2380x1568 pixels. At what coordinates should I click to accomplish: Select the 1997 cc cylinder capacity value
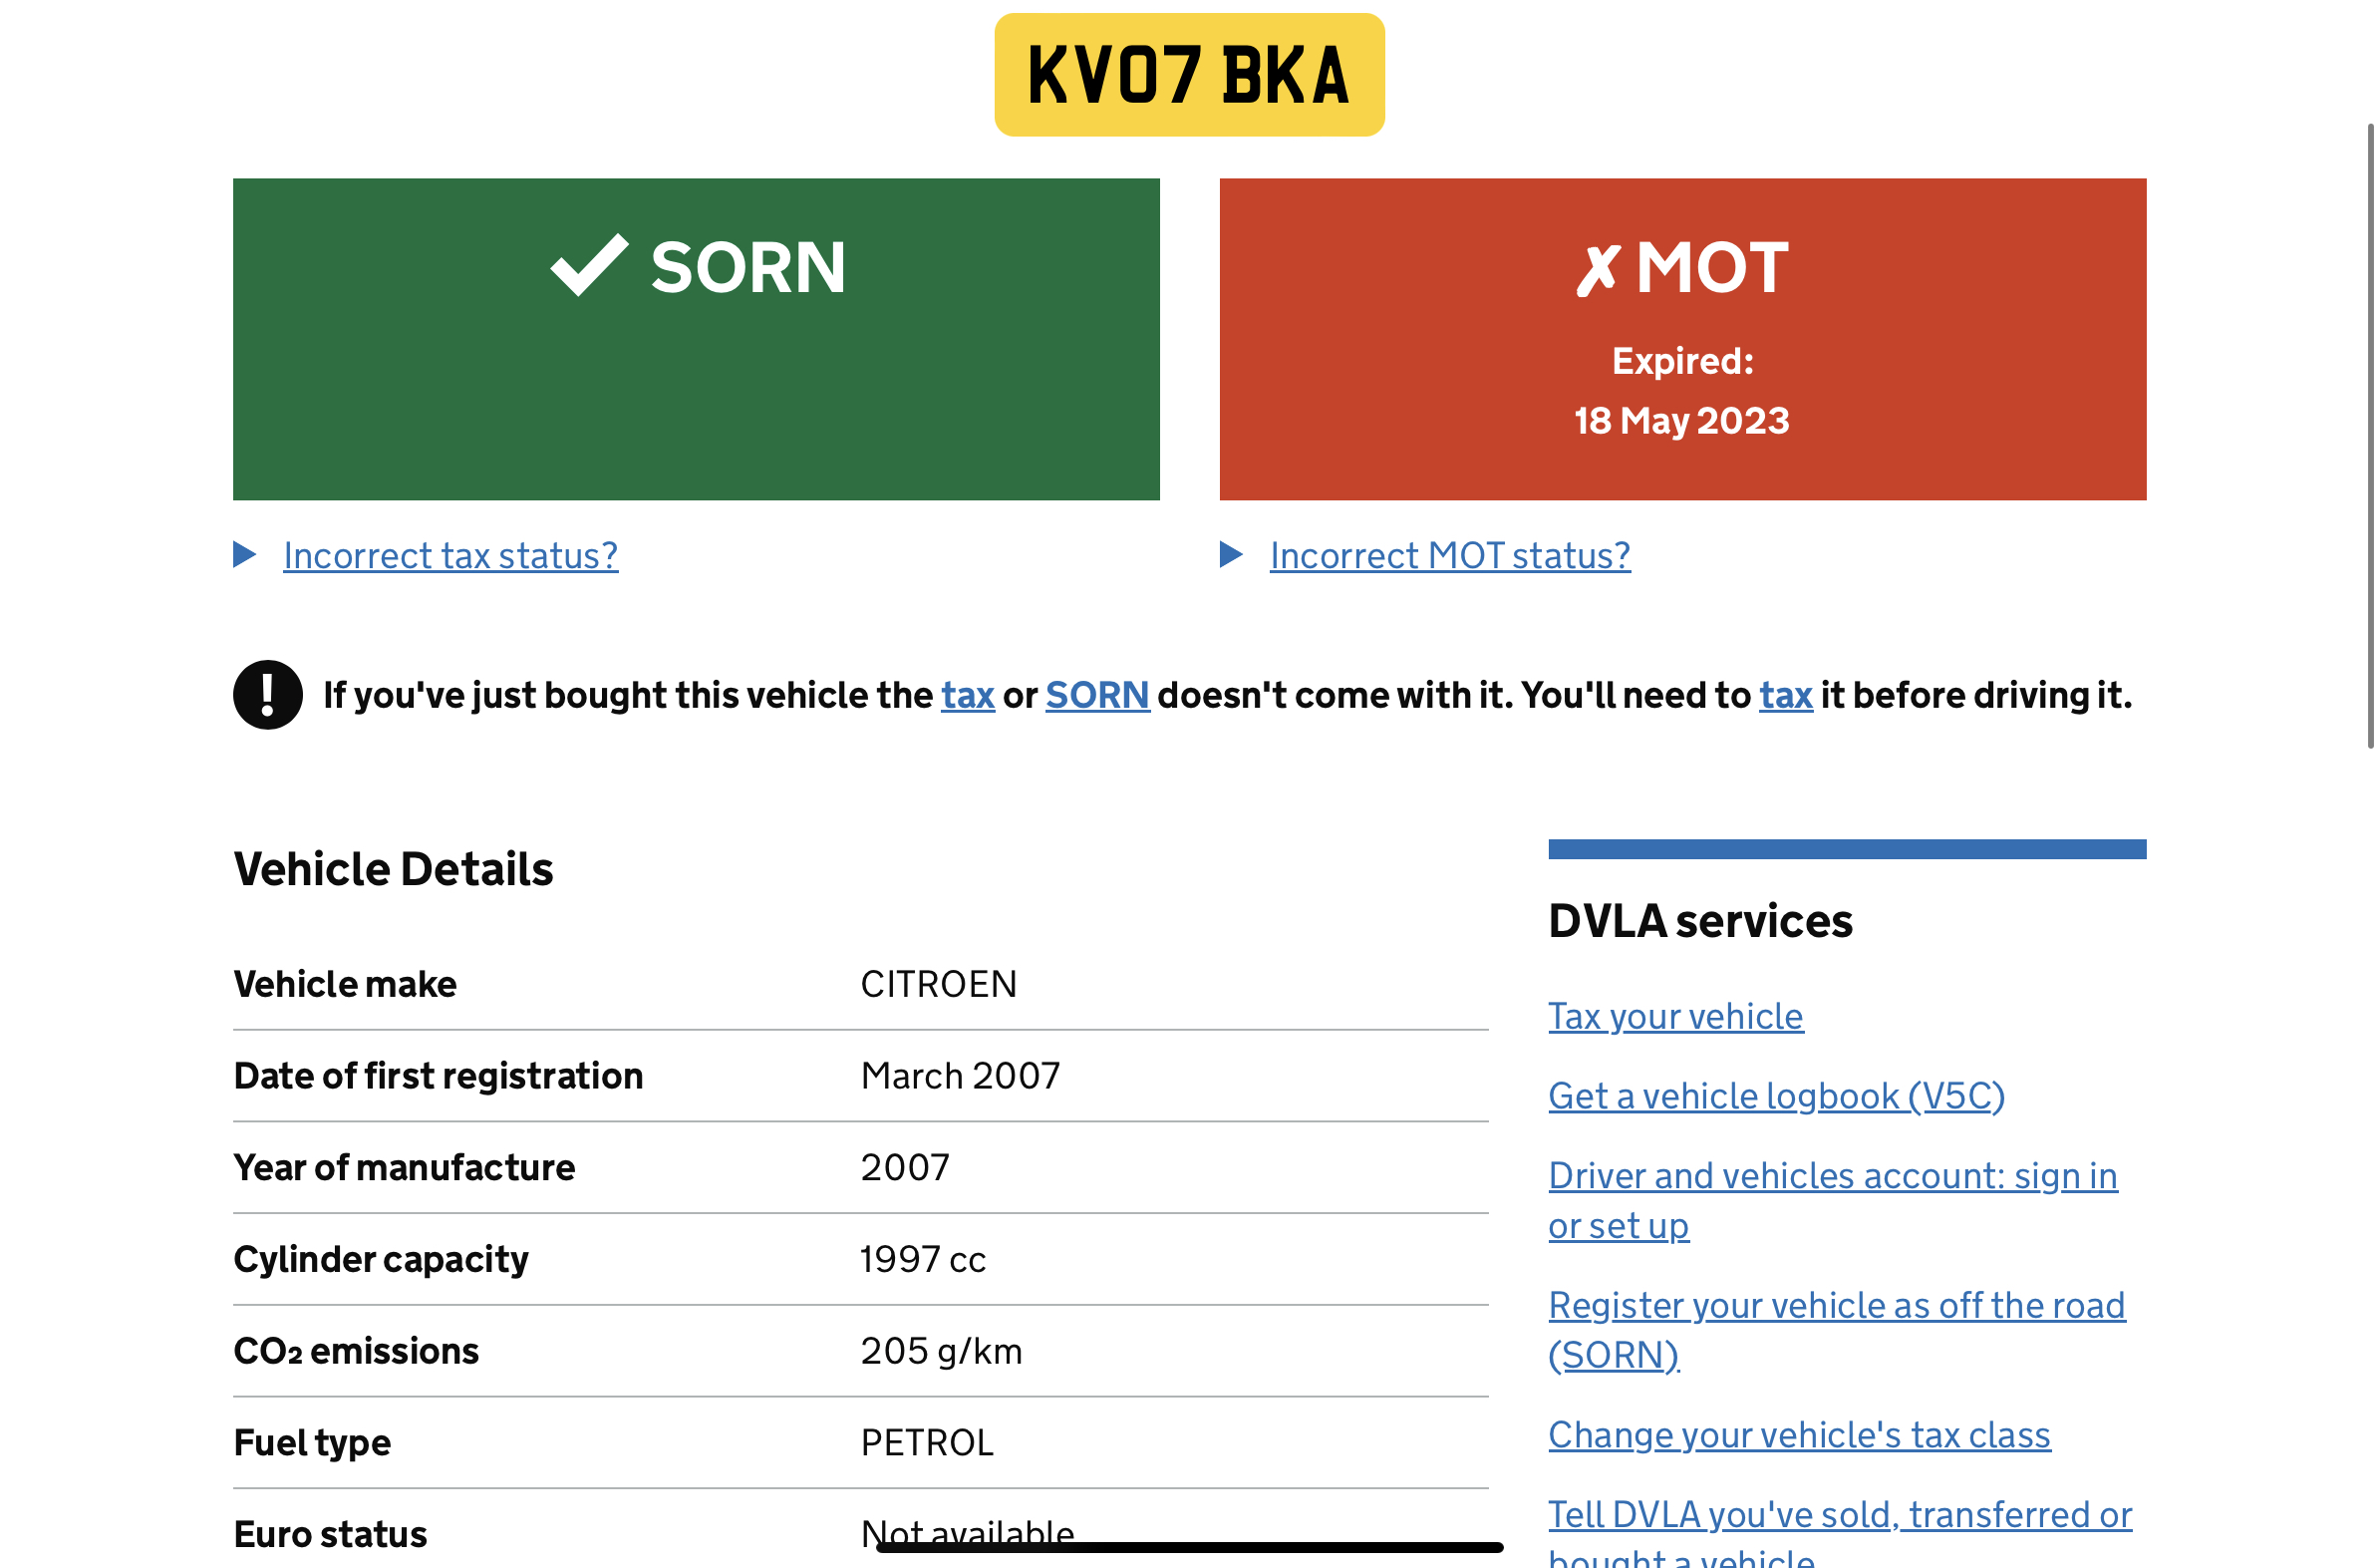tap(923, 1259)
